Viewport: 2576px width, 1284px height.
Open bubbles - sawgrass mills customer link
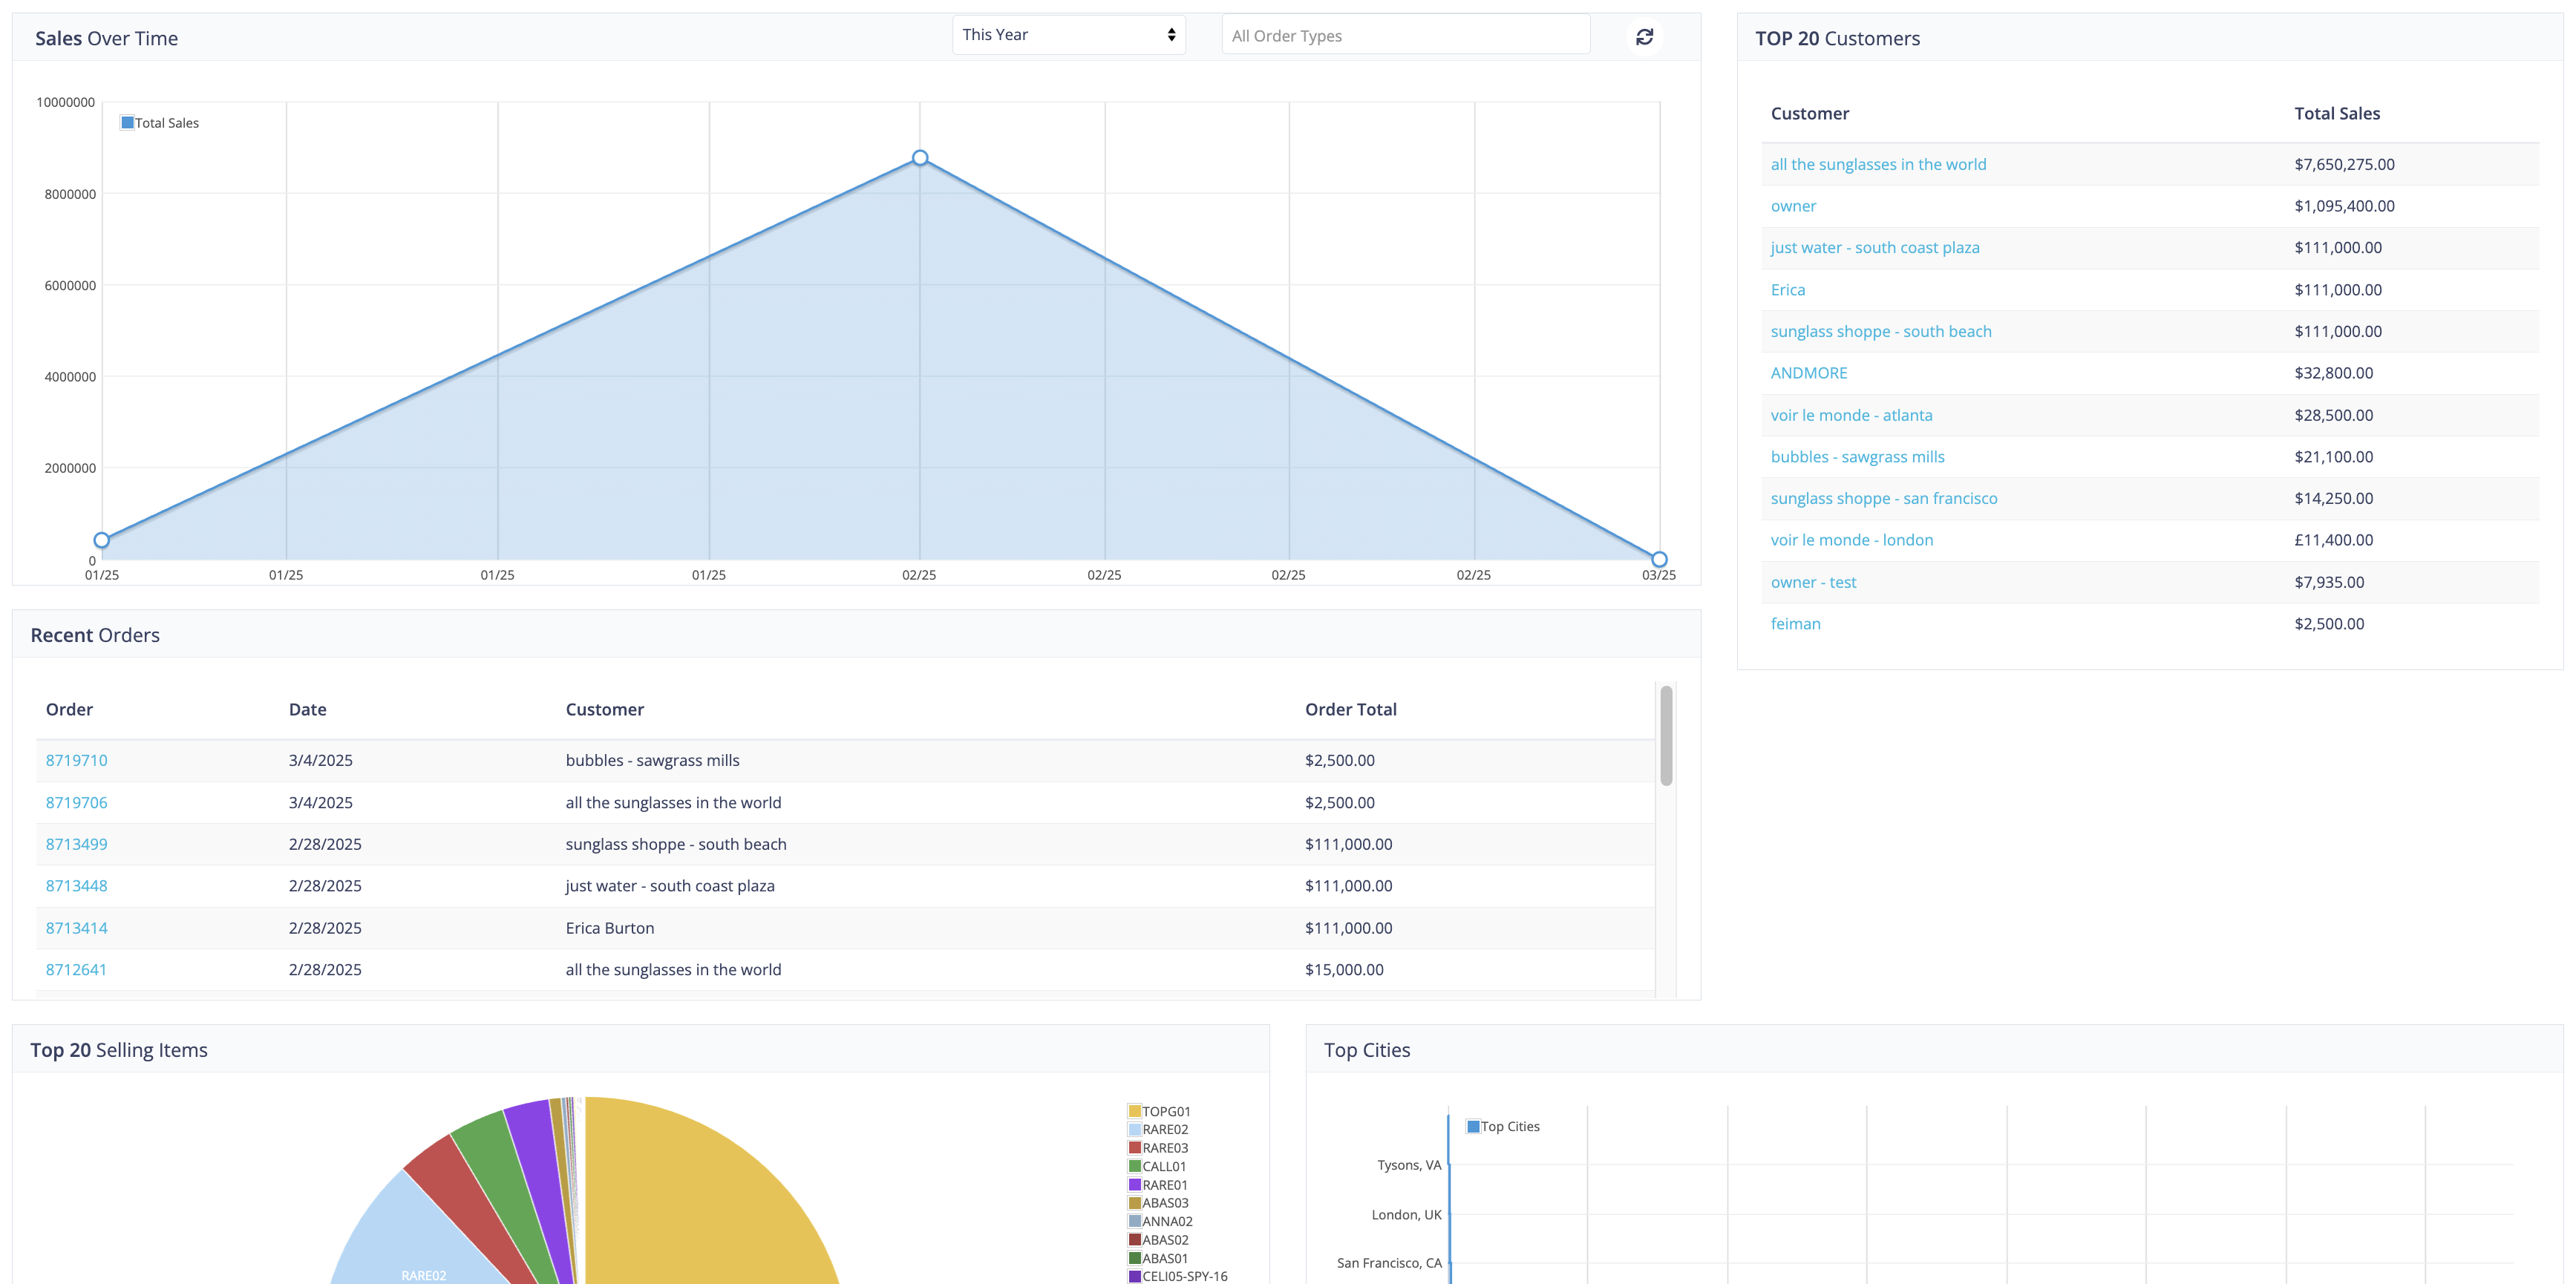coord(1857,457)
